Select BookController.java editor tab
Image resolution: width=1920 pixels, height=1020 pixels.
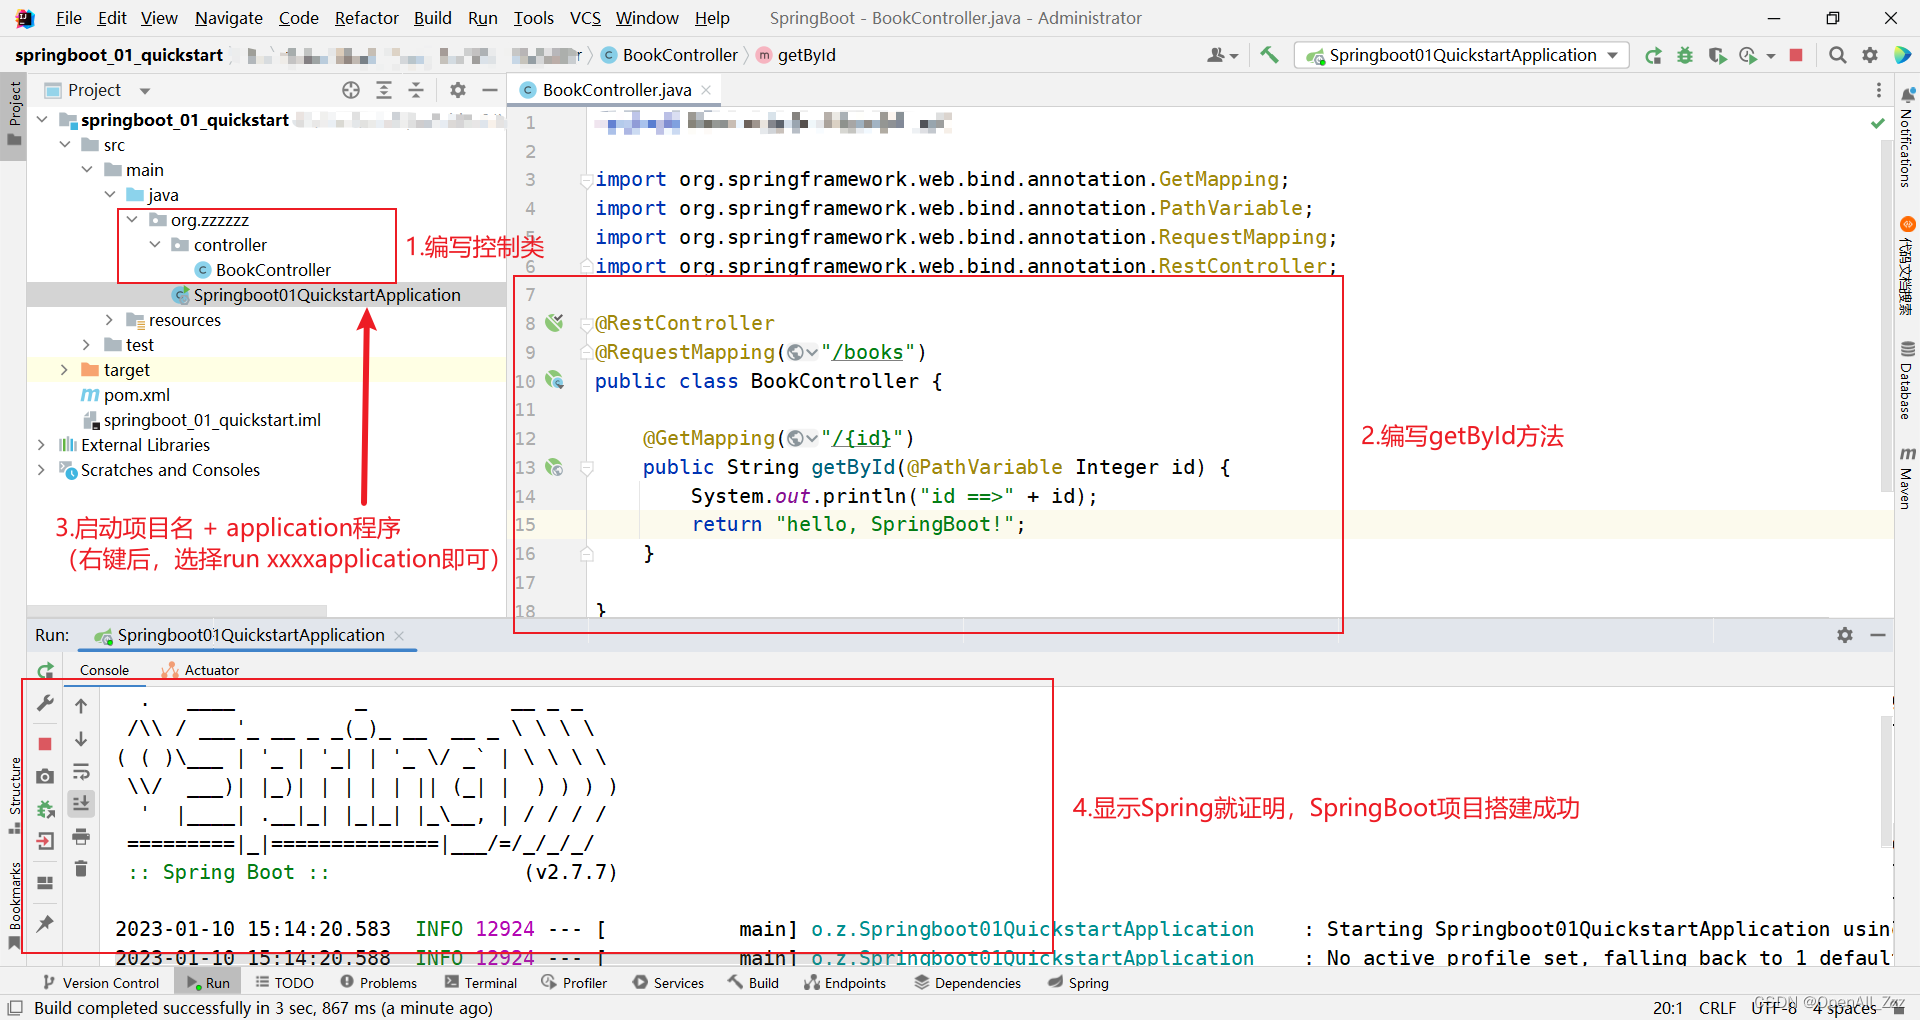point(616,90)
